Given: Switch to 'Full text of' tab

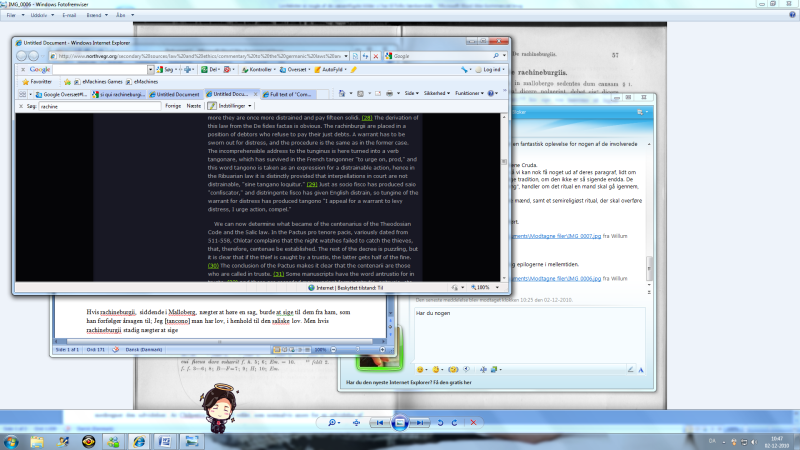Looking at the screenshot, I should click(x=289, y=94).
